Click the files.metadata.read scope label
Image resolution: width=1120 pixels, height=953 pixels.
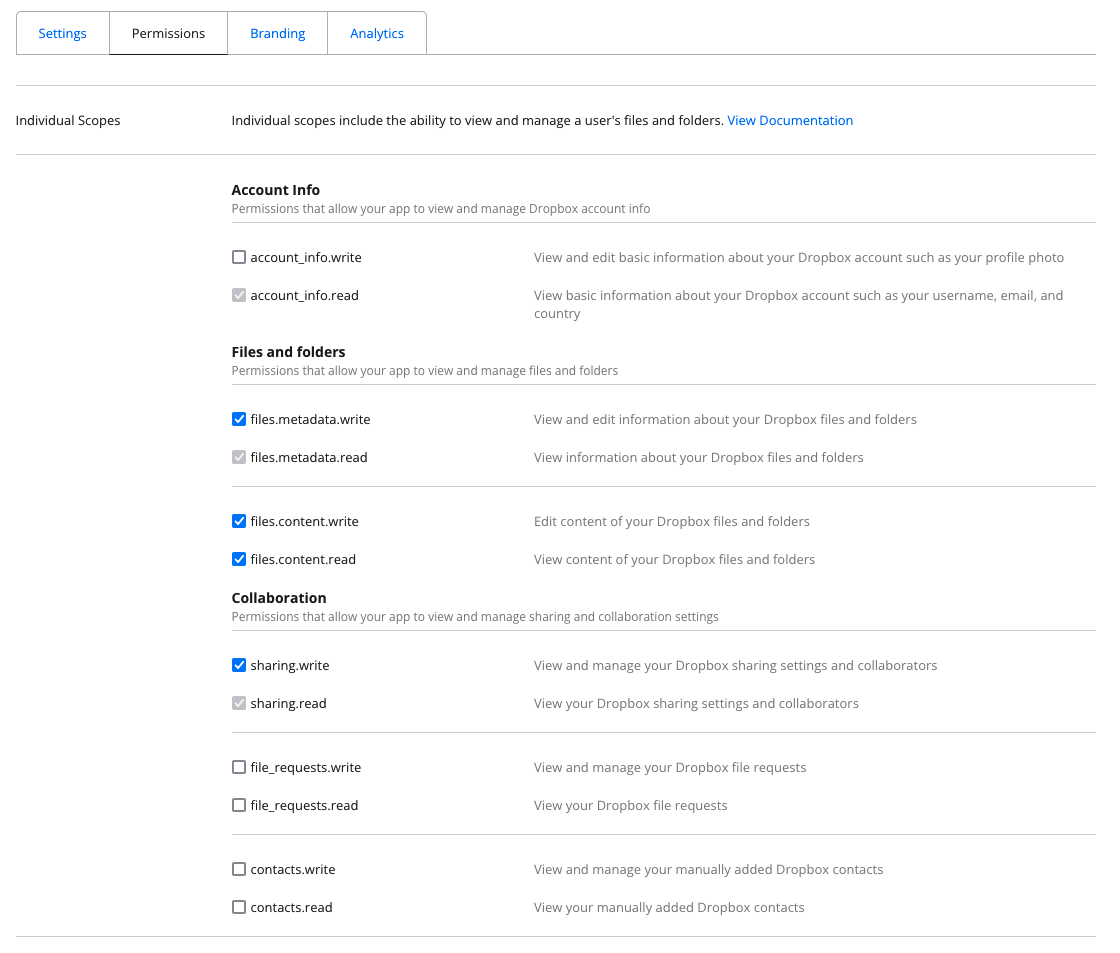(x=309, y=458)
